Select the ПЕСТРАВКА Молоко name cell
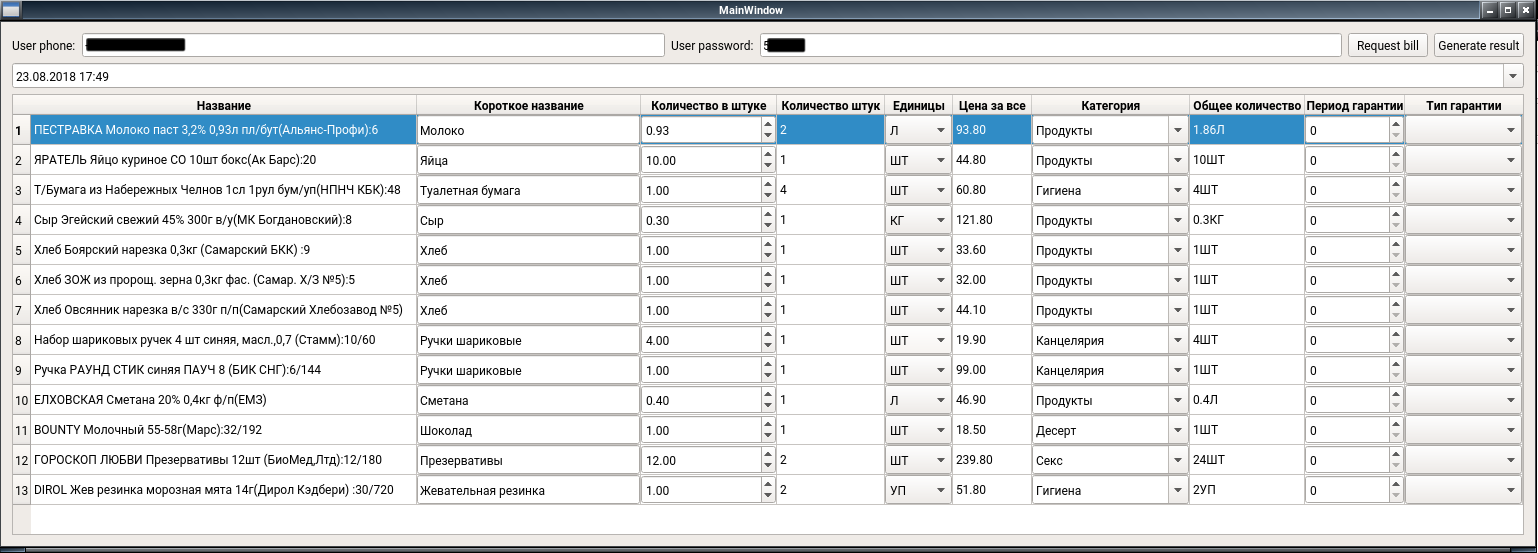The height and width of the screenshot is (553, 1538). tap(223, 130)
